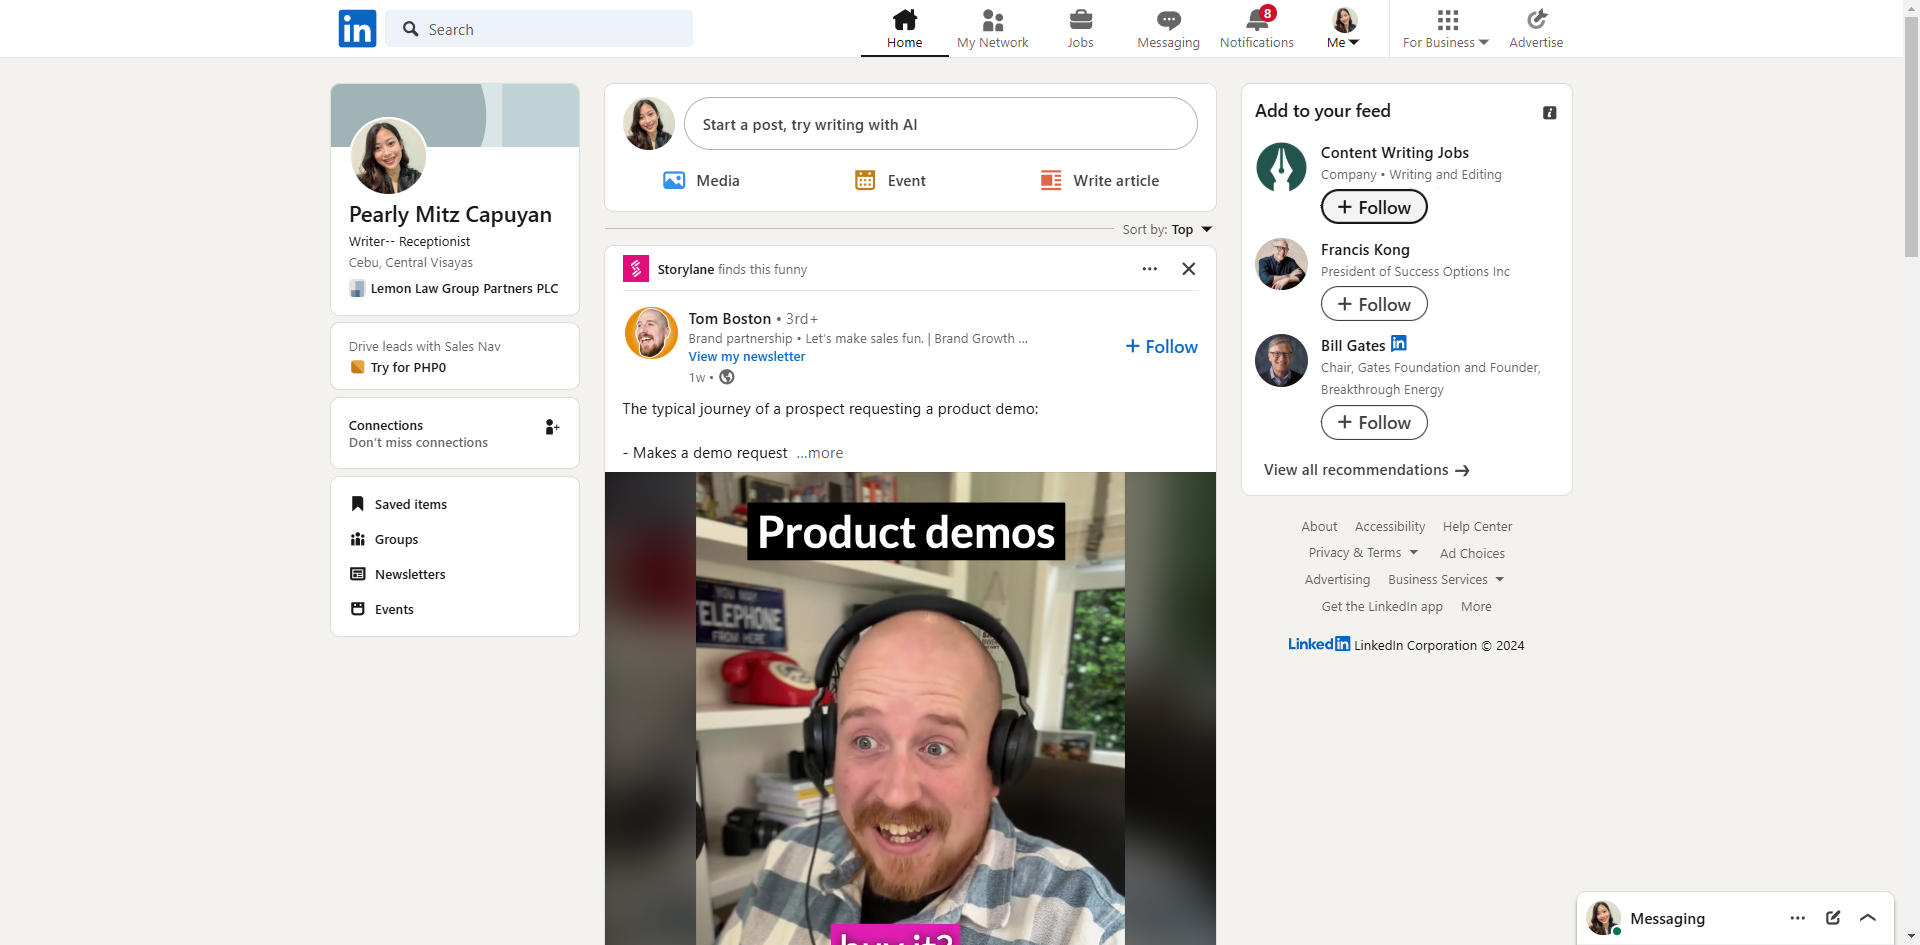
Task: Dismiss the Tom Boston post
Action: [x=1189, y=269]
